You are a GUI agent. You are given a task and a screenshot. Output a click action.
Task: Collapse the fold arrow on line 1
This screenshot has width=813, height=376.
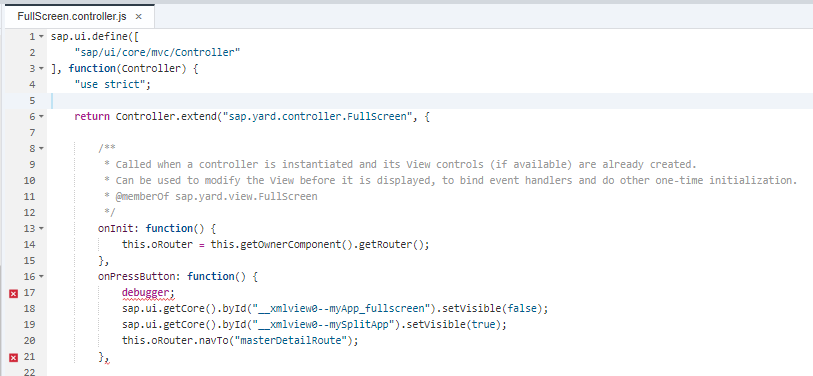pyautogui.click(x=41, y=37)
